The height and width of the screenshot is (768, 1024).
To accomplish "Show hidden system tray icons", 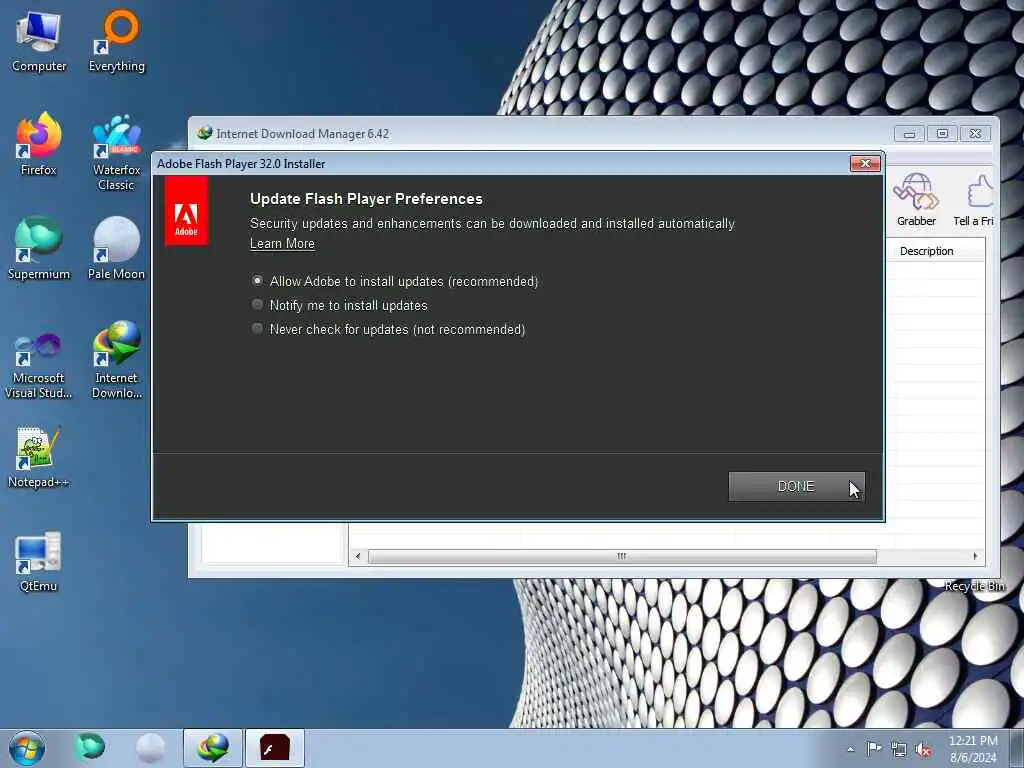I will (x=850, y=749).
